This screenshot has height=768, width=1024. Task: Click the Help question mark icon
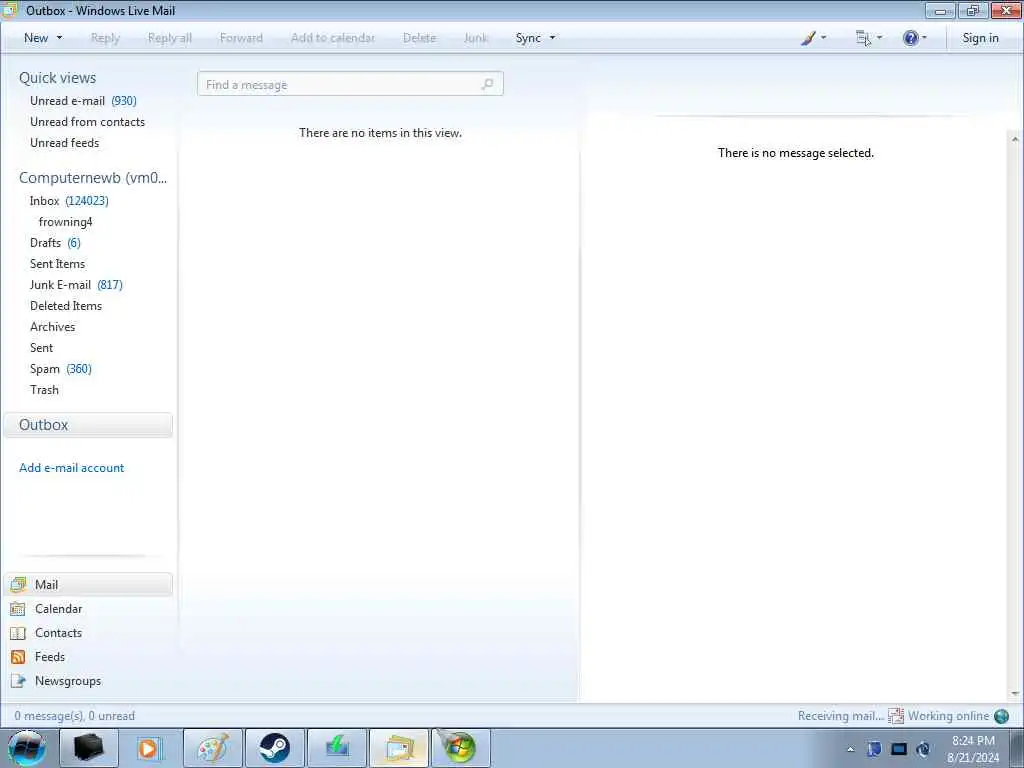point(910,38)
